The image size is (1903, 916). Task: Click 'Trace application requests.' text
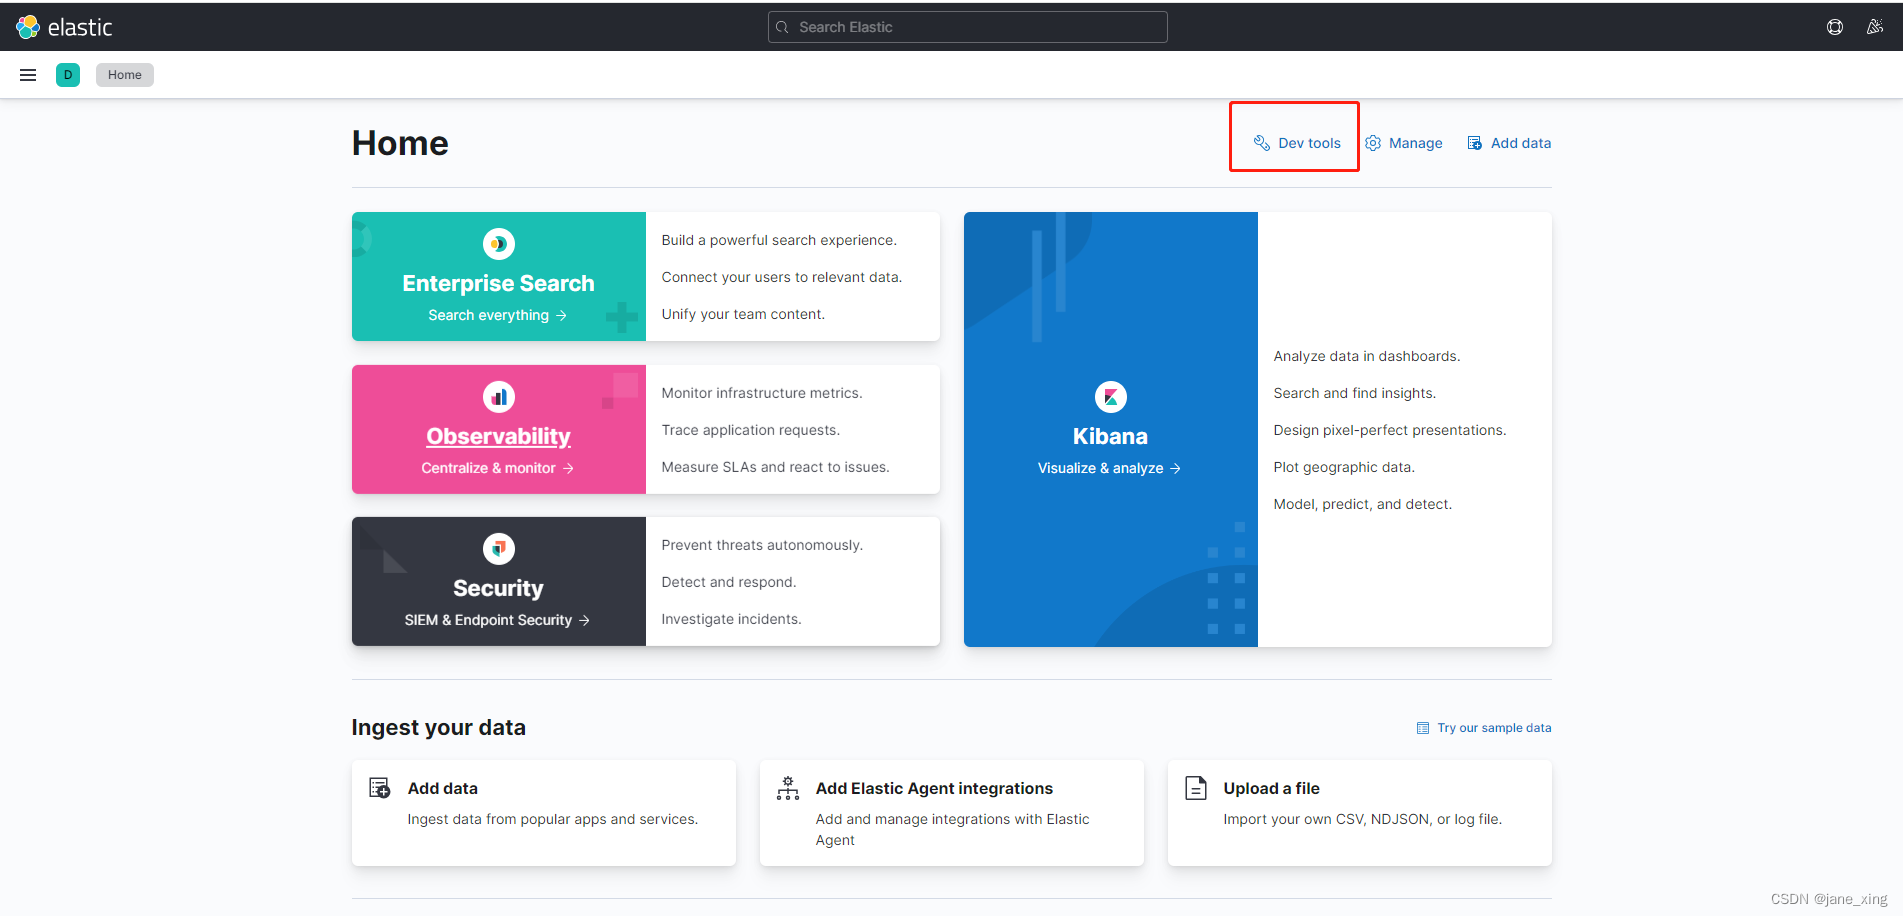coord(751,430)
